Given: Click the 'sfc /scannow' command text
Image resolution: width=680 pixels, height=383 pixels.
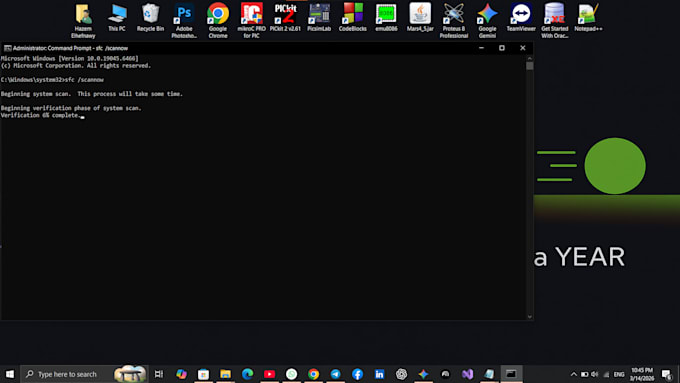Looking at the screenshot, I should pyautogui.click(x=84, y=80).
